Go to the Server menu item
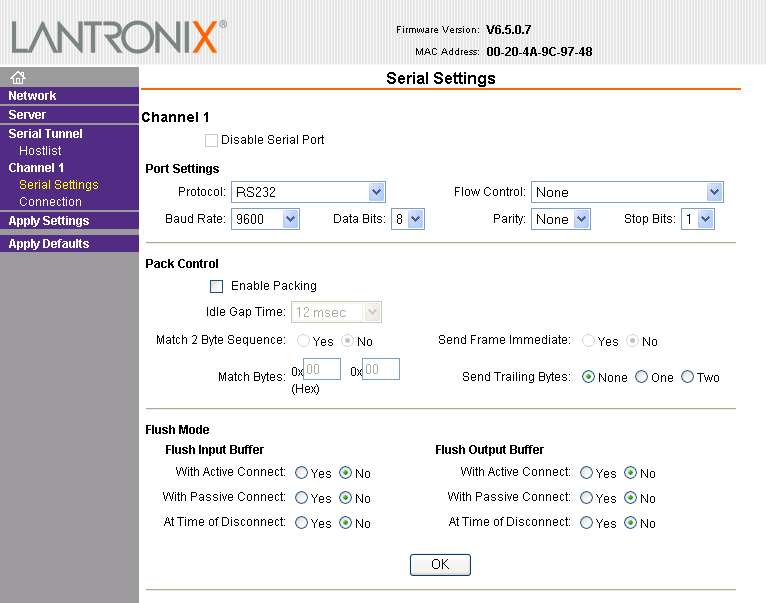This screenshot has width=766, height=603. tap(28, 115)
